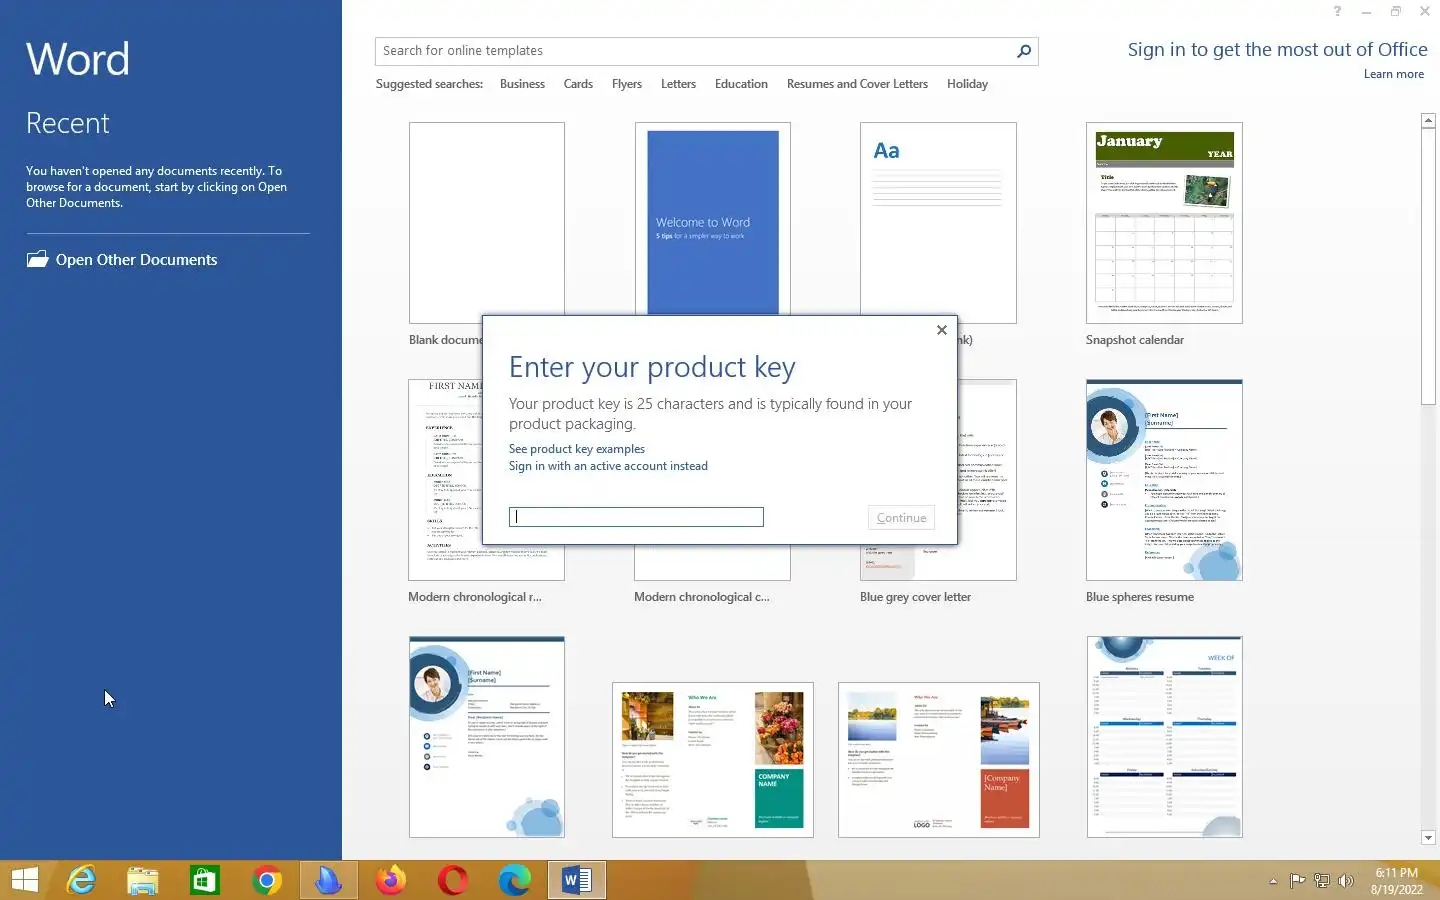Select the Letters suggested search
1440x900 pixels.
click(x=678, y=84)
